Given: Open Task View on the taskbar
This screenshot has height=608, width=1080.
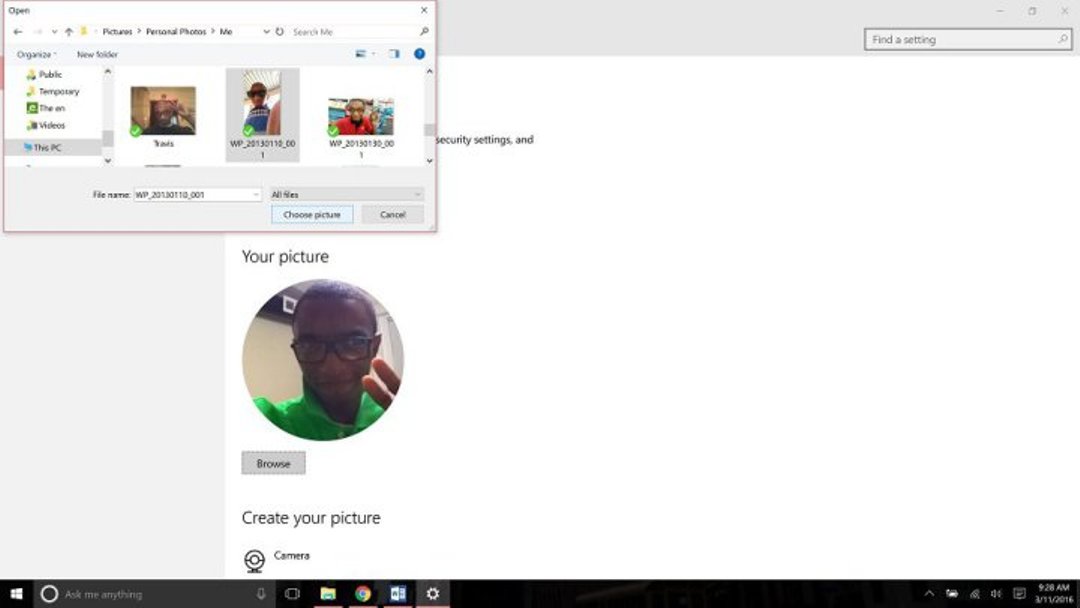Looking at the screenshot, I should point(293,594).
